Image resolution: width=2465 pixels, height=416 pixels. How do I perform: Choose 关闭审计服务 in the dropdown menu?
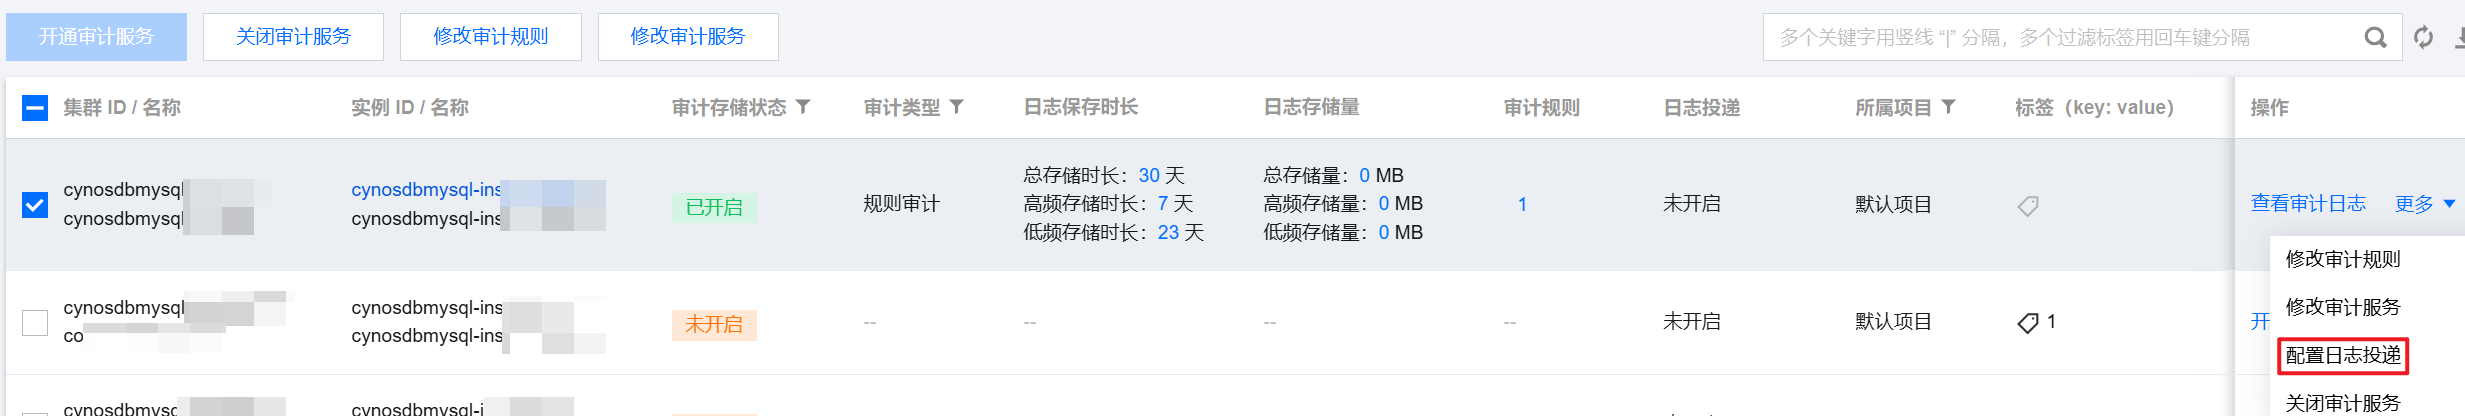(2342, 402)
